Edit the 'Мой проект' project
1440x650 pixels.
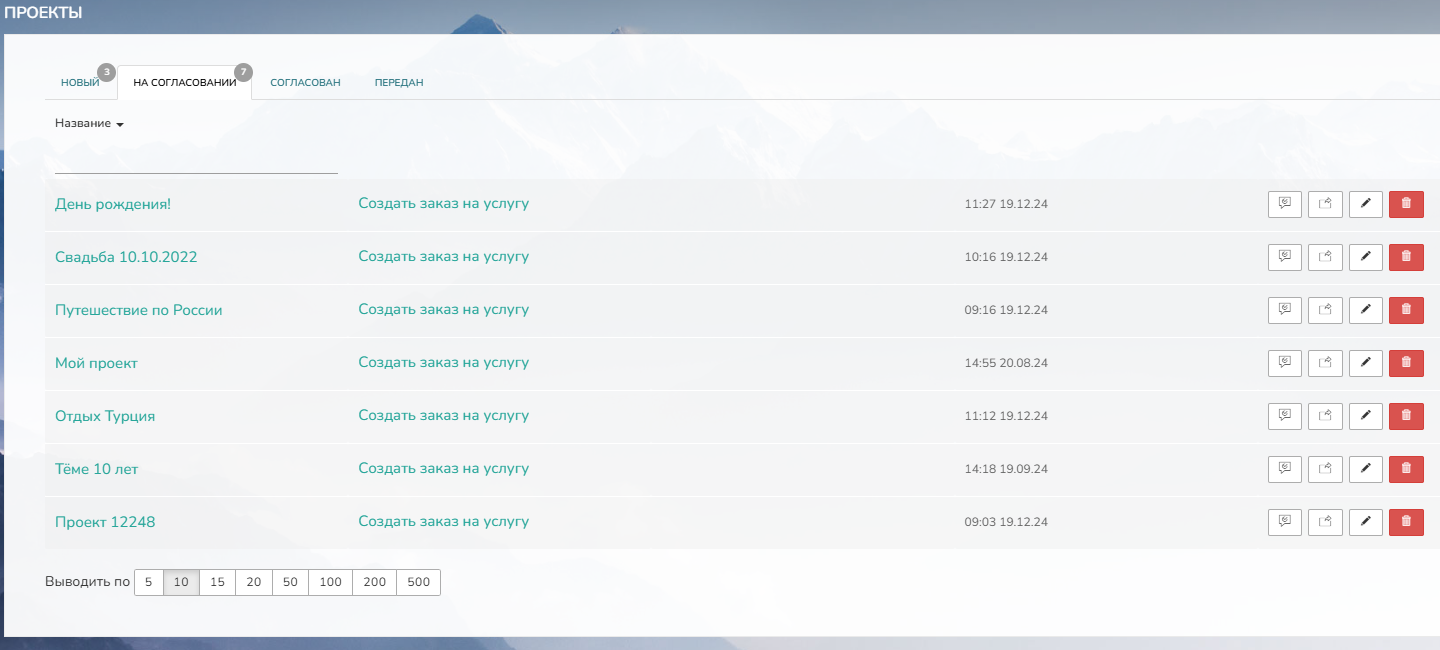click(1365, 363)
